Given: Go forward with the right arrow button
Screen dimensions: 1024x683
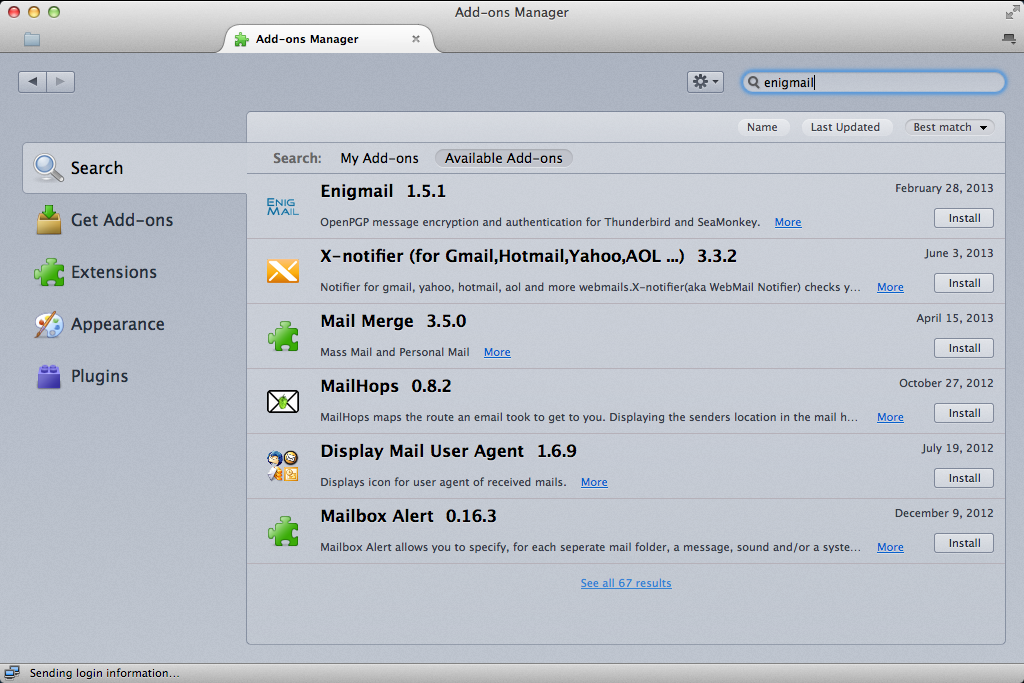Looking at the screenshot, I should coord(60,82).
